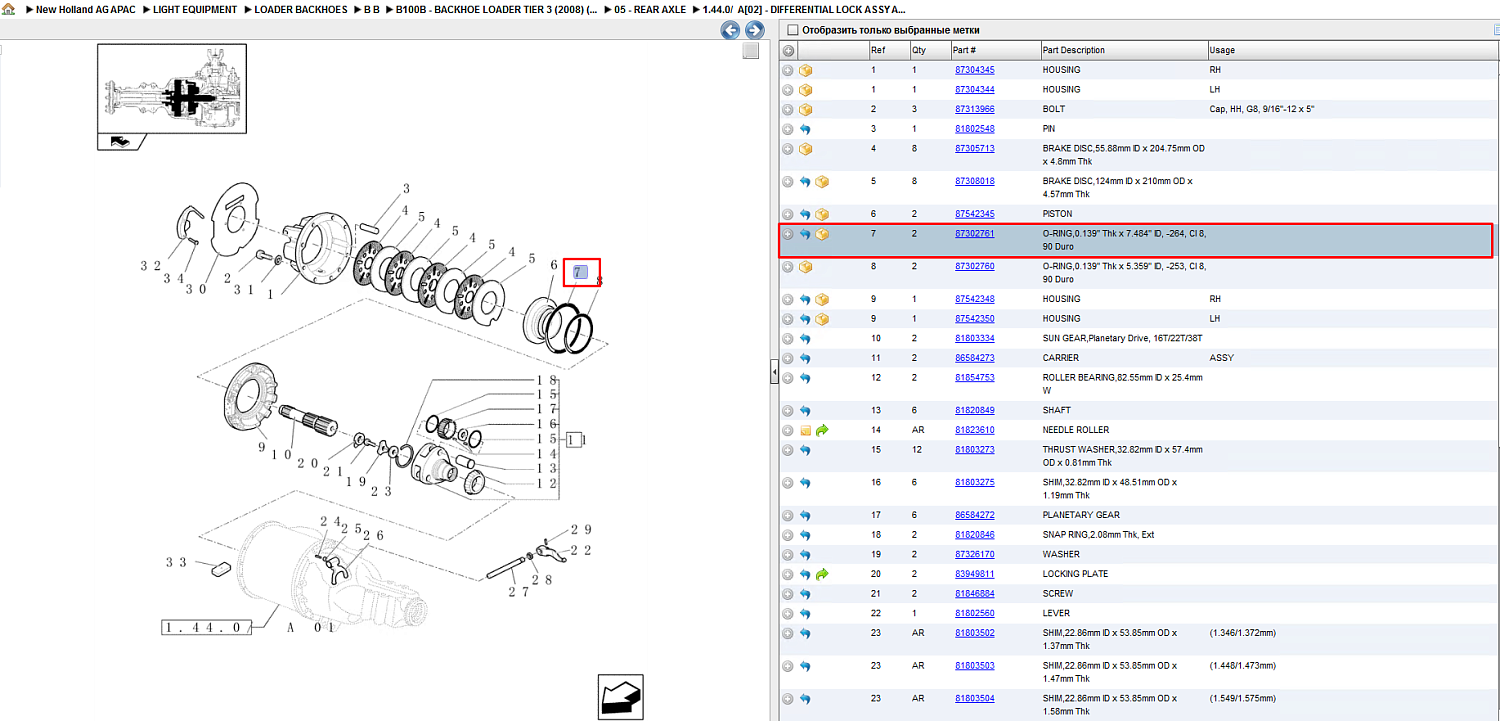
Task: Open the LIGHT EQUIPMENT breadcrumb
Action: (x=195, y=9)
